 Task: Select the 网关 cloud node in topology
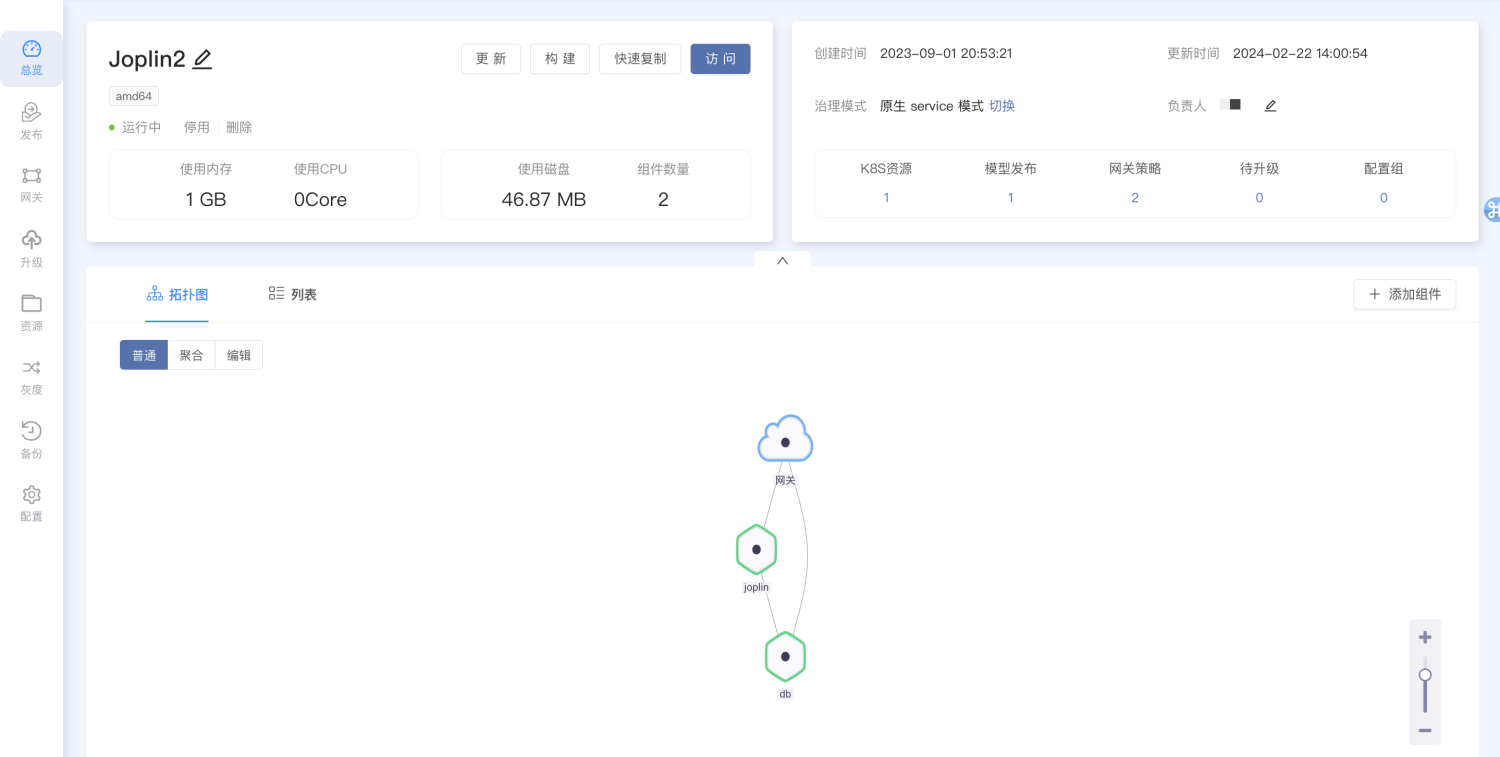[785, 440]
